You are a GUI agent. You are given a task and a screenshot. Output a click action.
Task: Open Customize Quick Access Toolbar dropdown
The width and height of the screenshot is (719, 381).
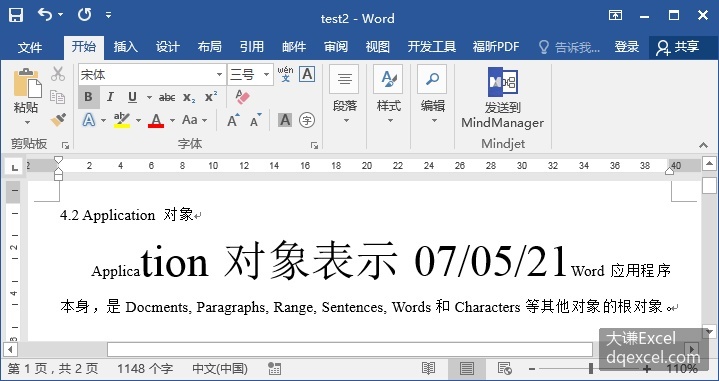[108, 15]
